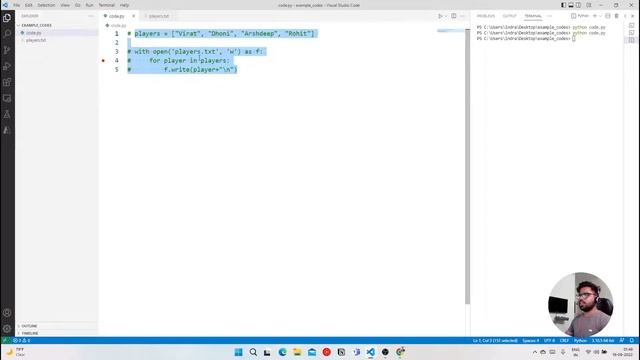Toggle the primary sidebar layout icon
640x360 pixels.
[x=563, y=5]
